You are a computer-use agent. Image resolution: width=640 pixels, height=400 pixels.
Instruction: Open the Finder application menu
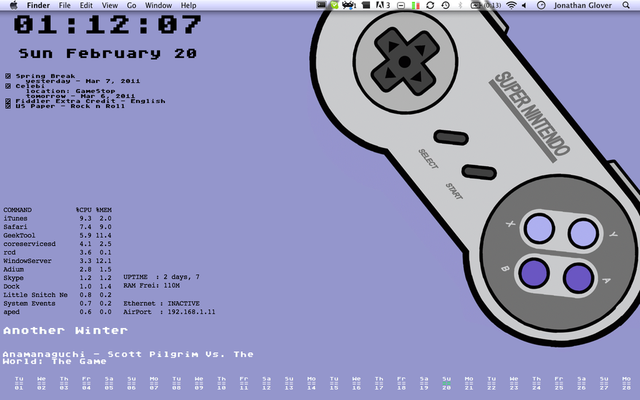pyautogui.click(x=37, y=5)
